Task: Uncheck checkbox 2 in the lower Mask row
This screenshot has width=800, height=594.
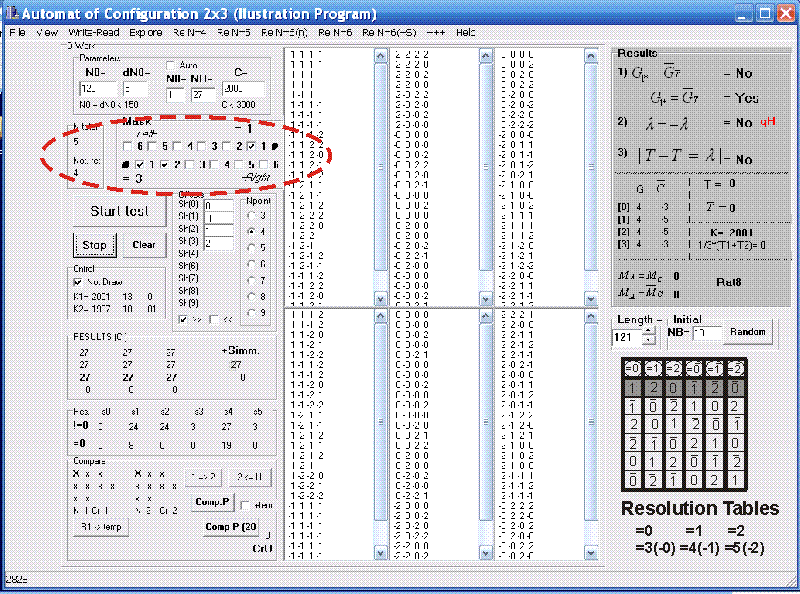Action: 164,165
